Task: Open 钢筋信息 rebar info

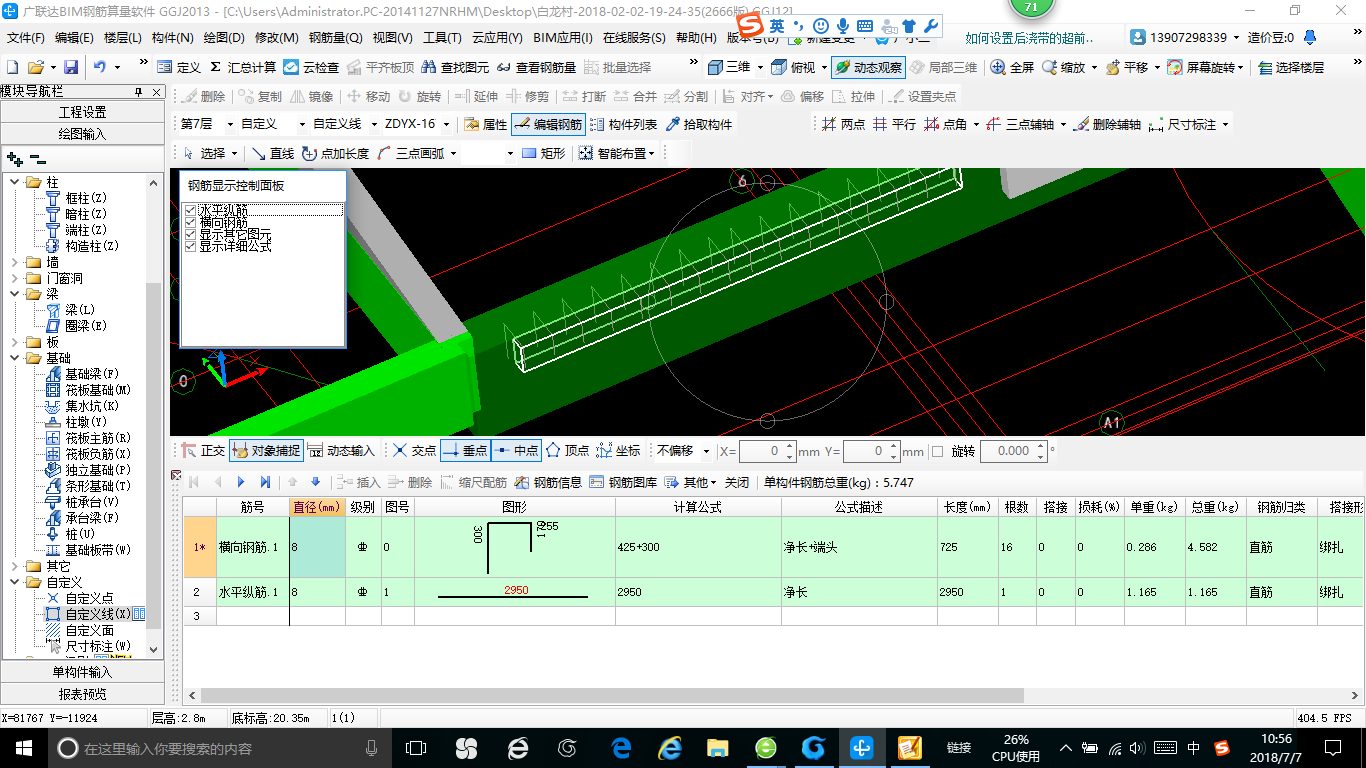Action: pyautogui.click(x=548, y=482)
